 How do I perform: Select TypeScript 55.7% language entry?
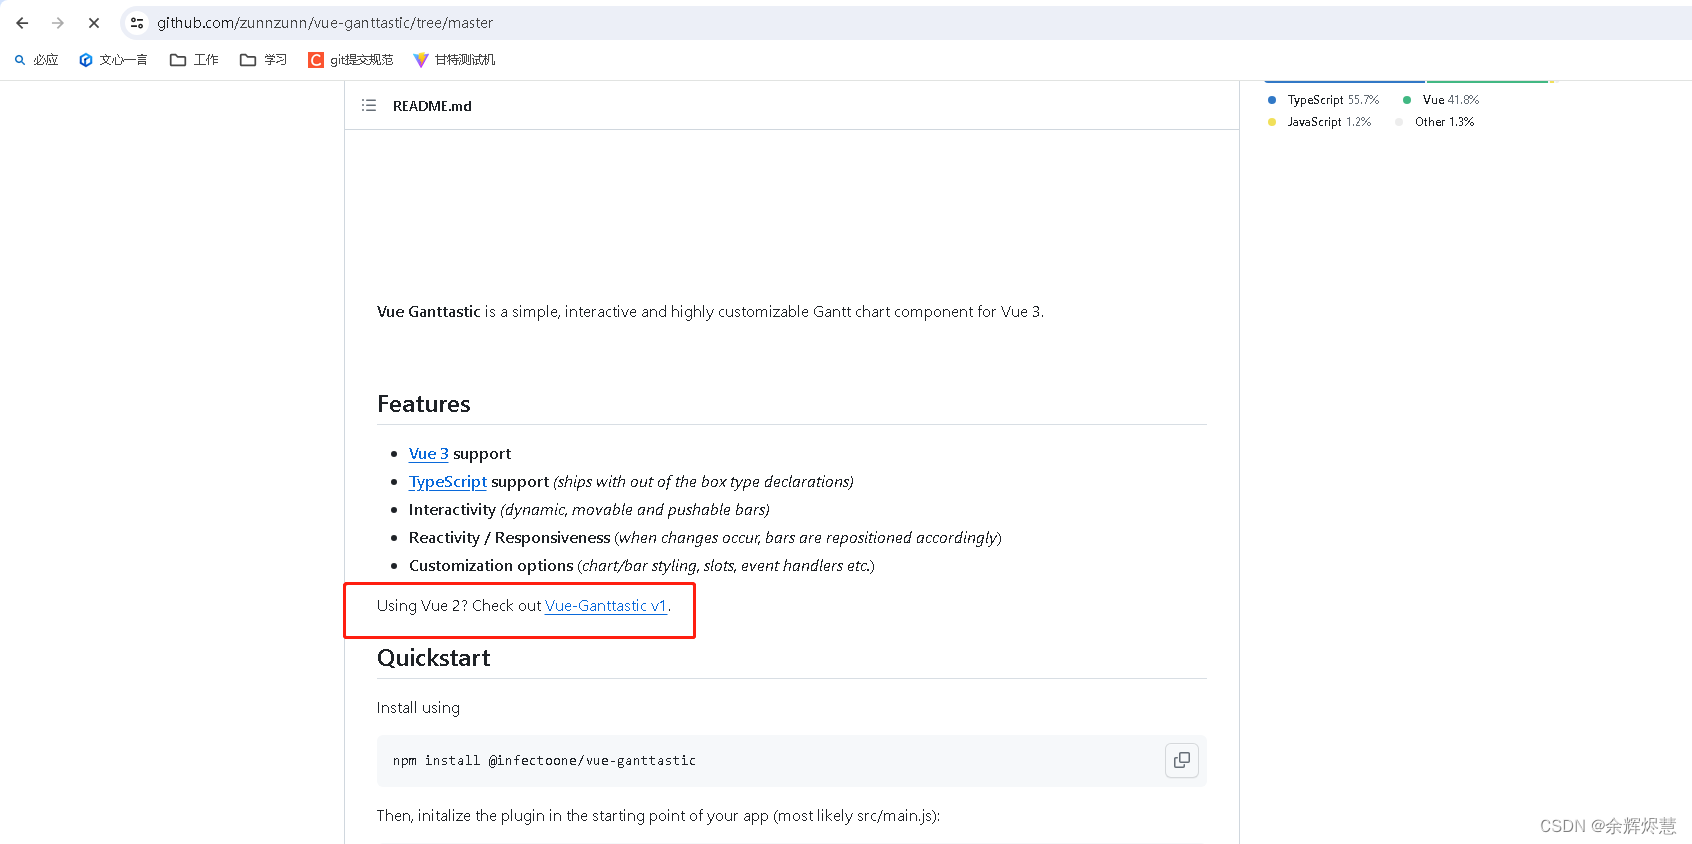click(x=1324, y=100)
